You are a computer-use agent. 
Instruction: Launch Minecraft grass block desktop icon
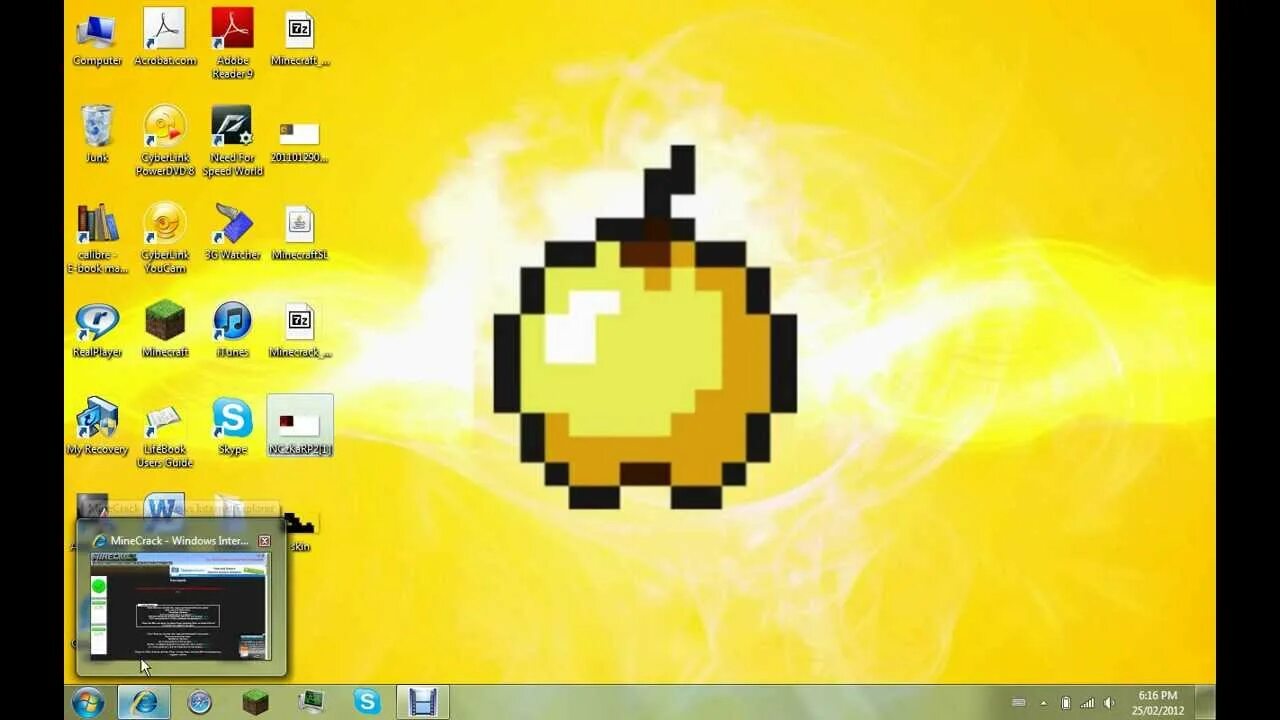pyautogui.click(x=165, y=329)
